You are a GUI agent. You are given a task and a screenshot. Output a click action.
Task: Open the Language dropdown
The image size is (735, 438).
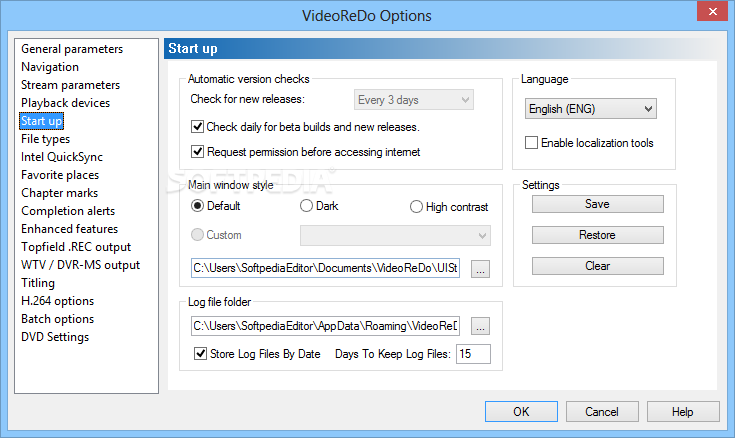pos(591,109)
